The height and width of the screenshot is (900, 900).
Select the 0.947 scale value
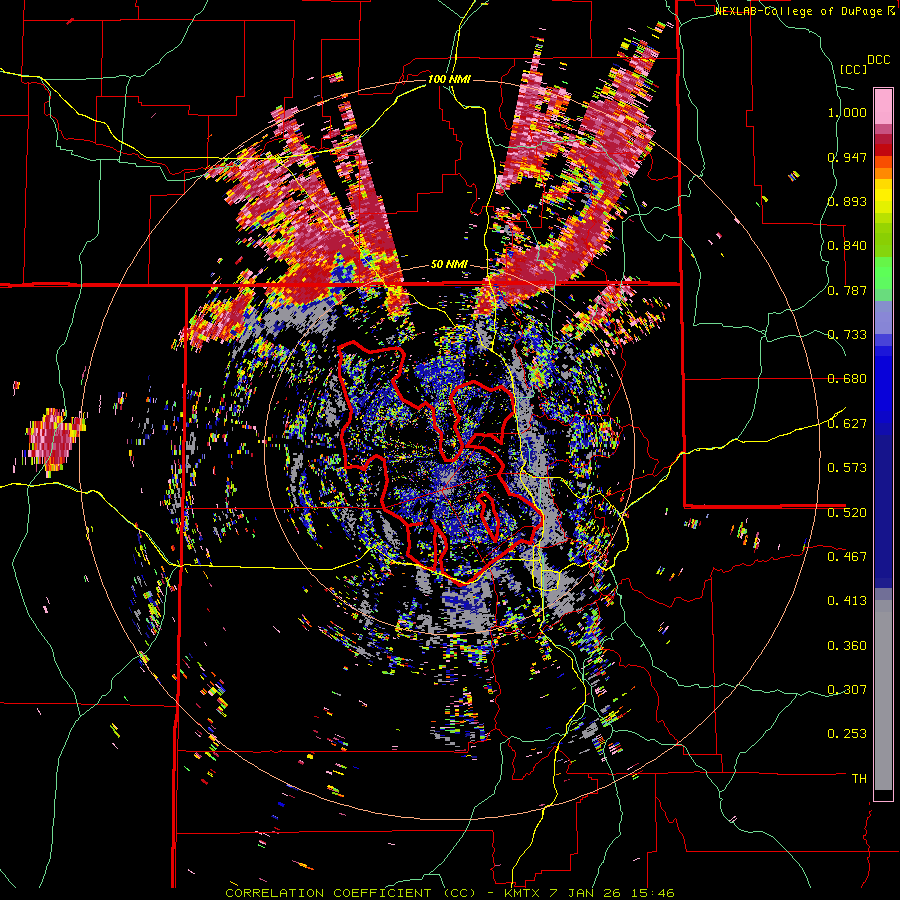(x=847, y=157)
